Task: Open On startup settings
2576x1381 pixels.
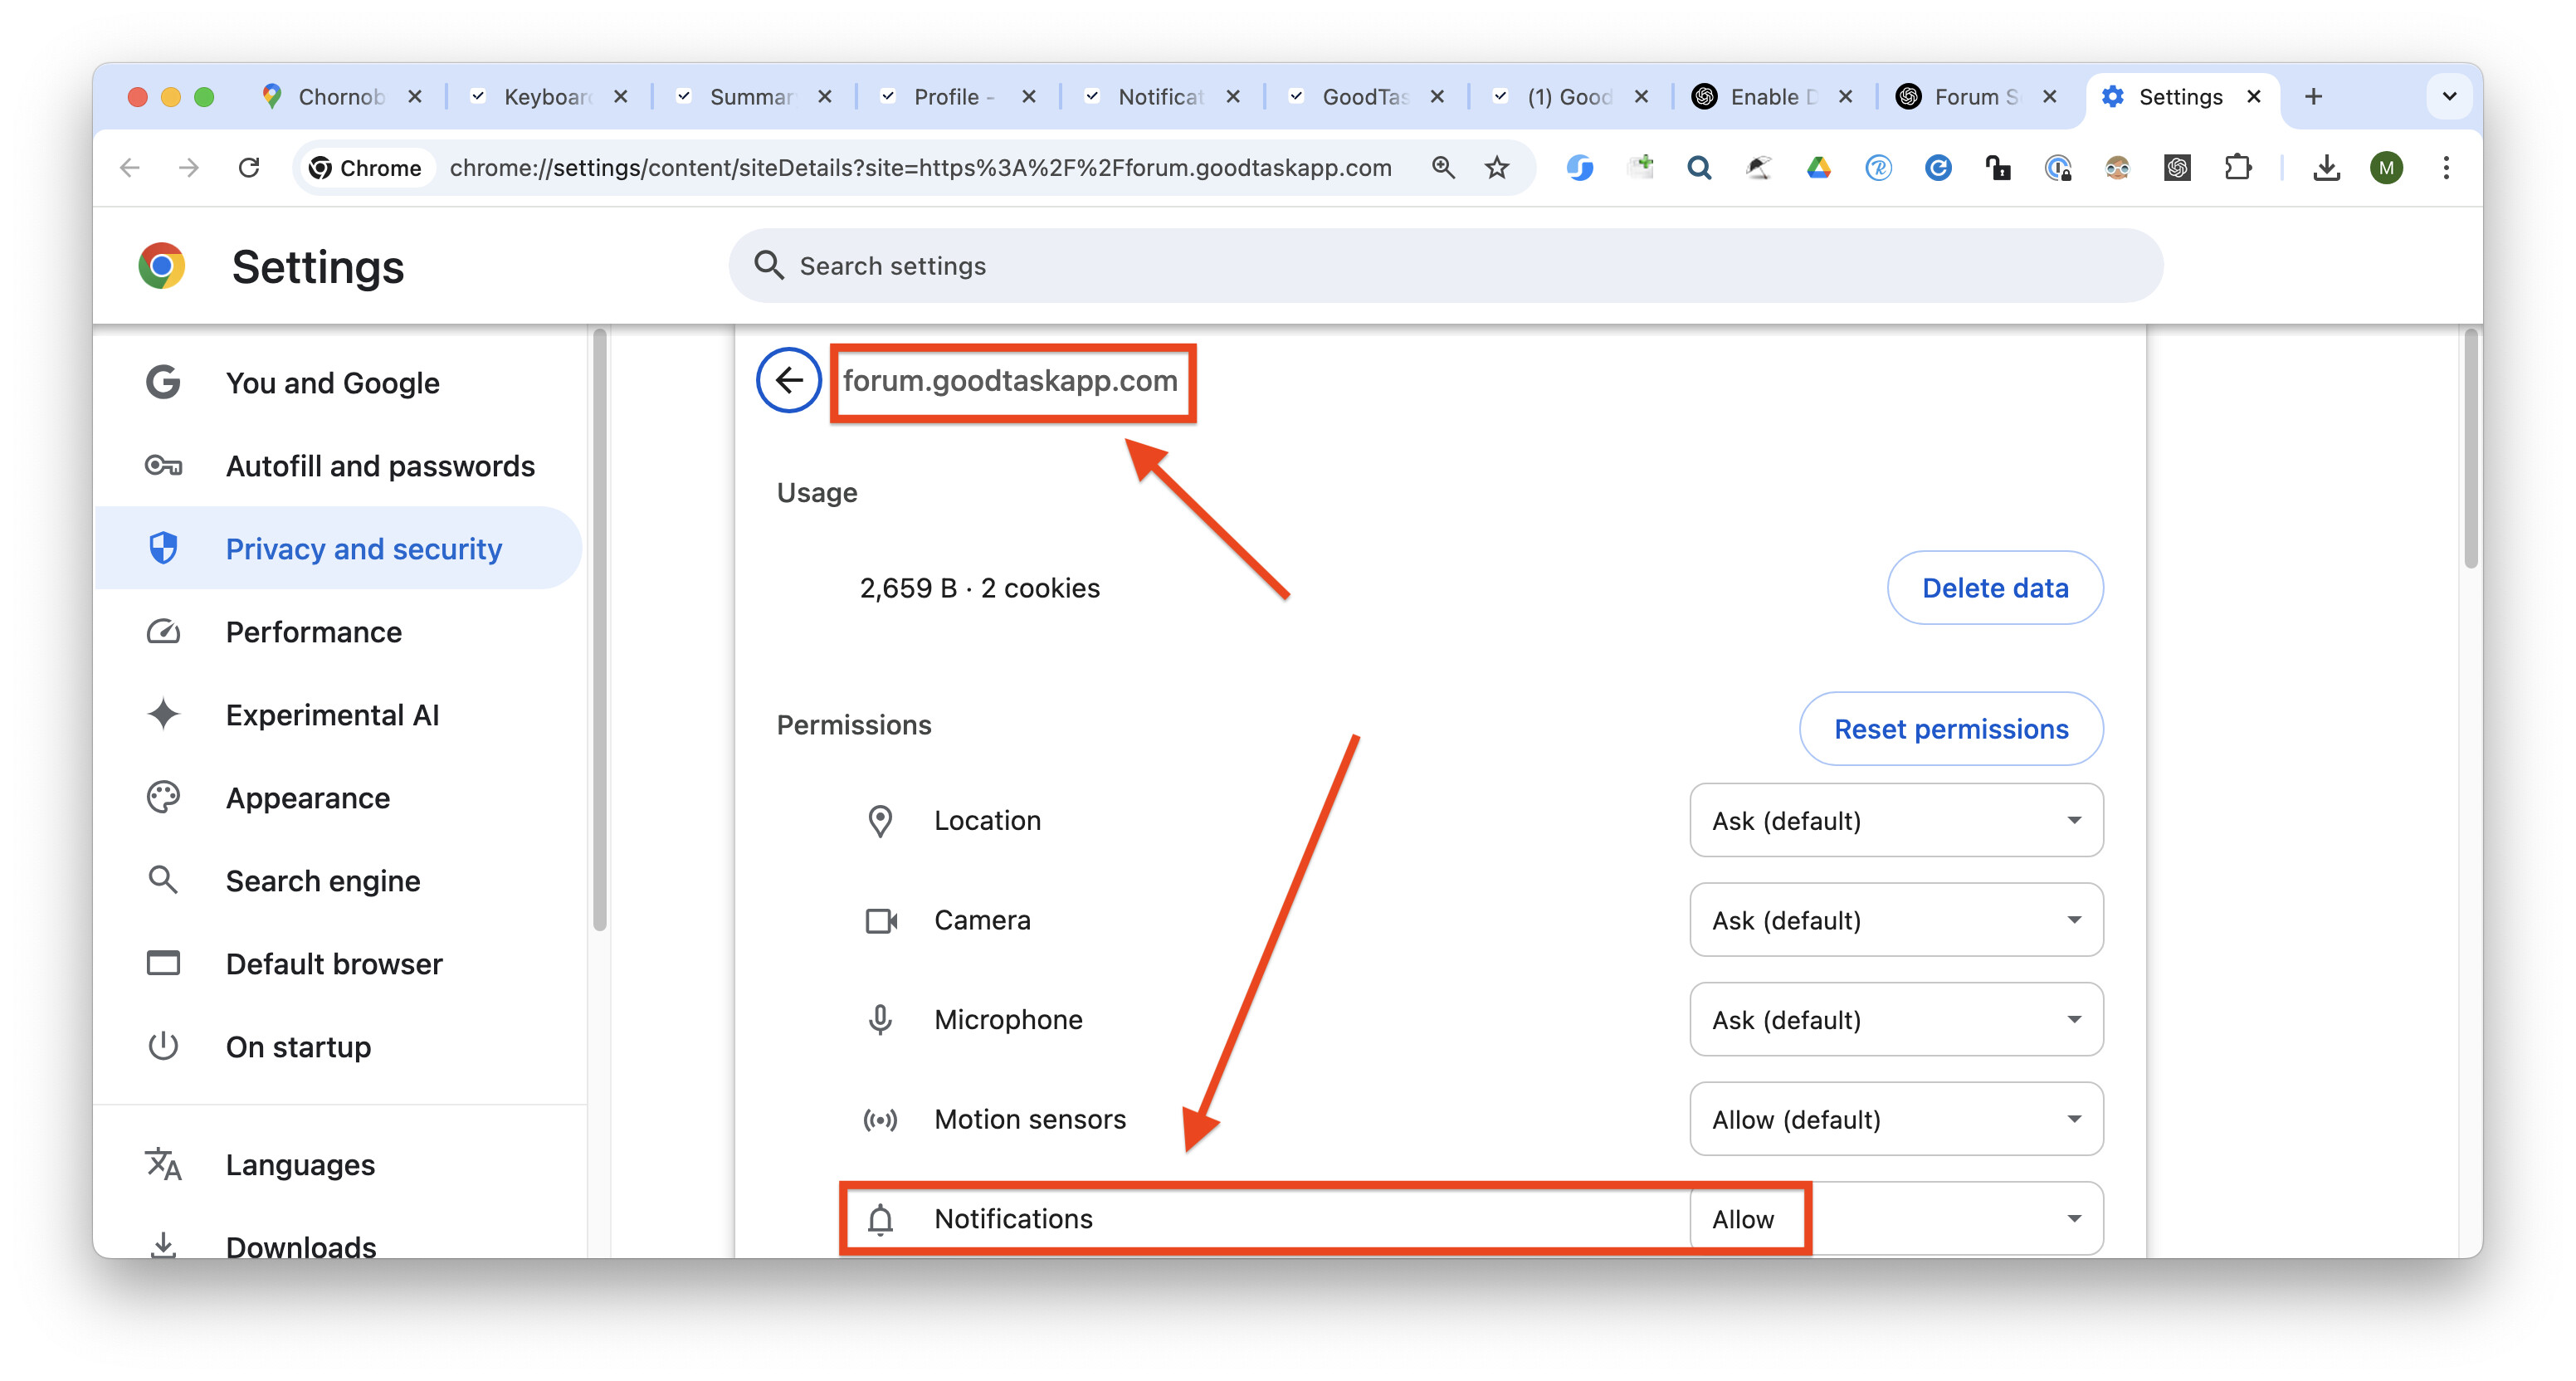Action: tap(338, 1047)
